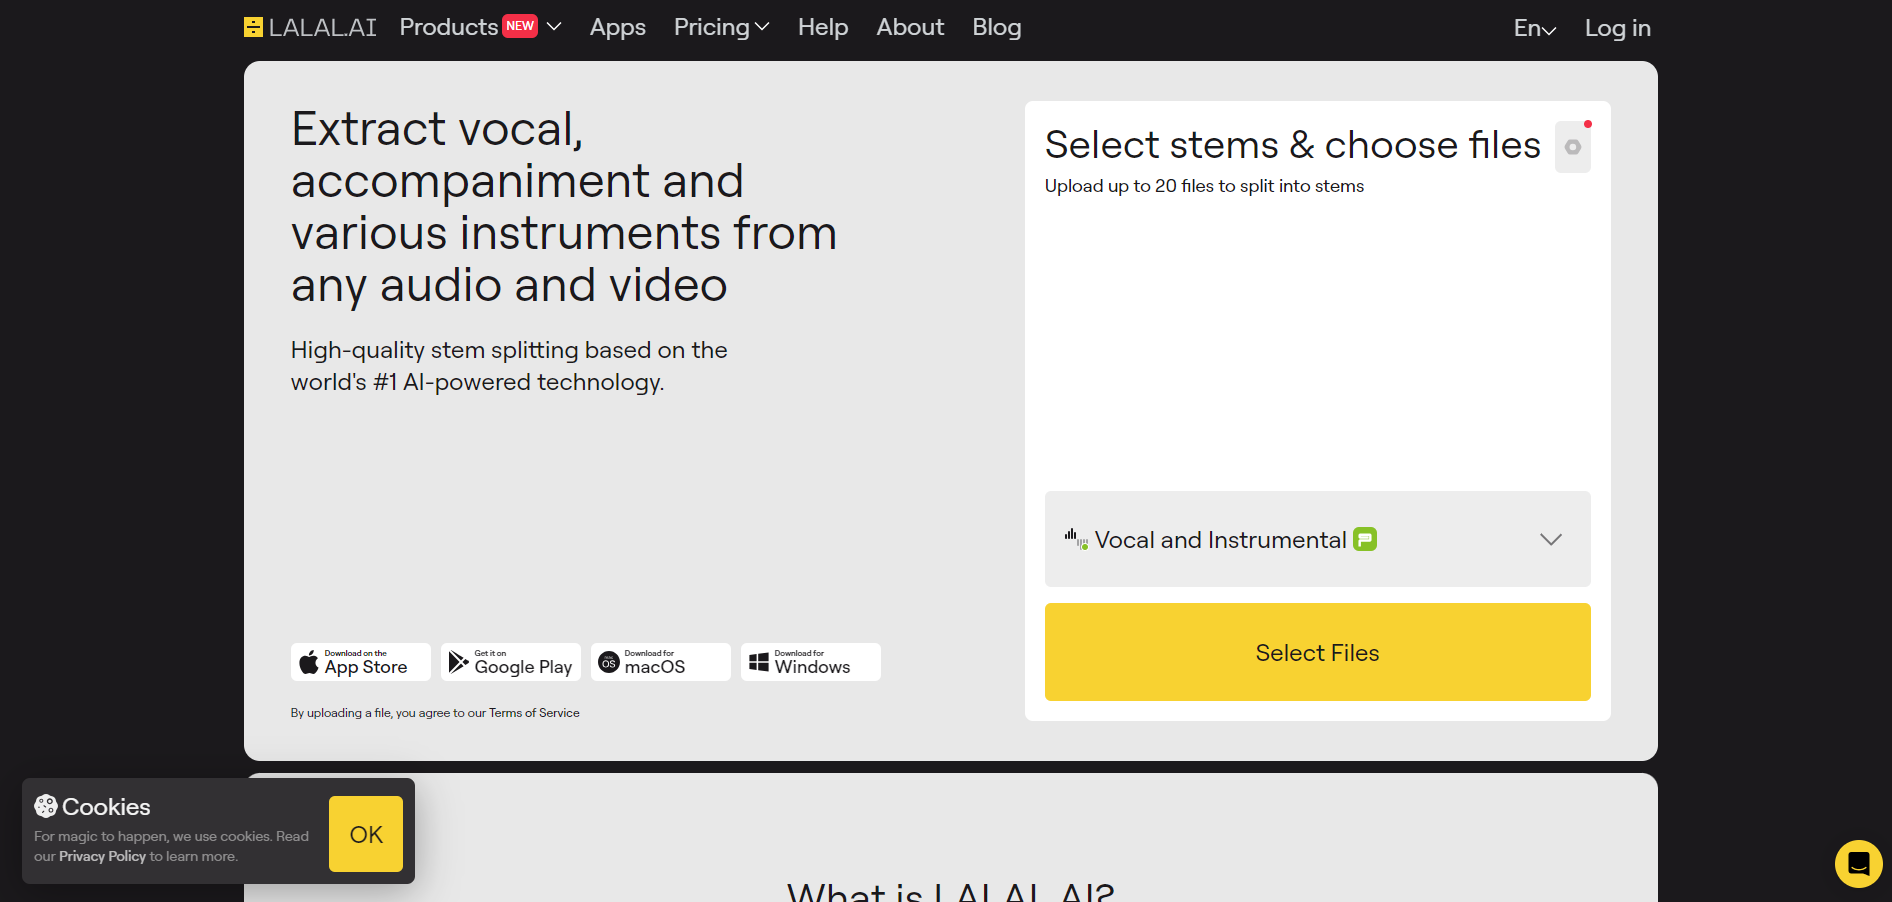The image size is (1892, 902).
Task: Click the settings icon with red dot
Action: click(x=1573, y=147)
